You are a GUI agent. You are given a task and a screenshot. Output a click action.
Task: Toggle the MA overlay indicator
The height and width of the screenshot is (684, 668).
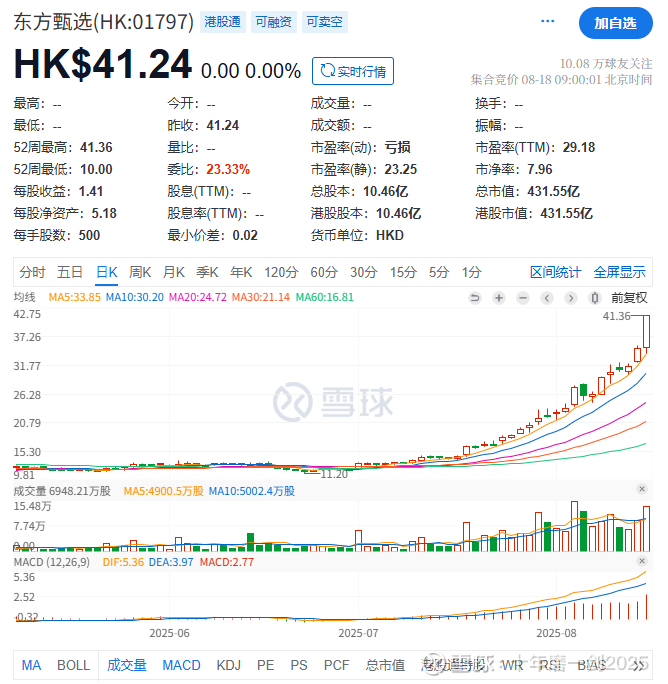coord(31,665)
